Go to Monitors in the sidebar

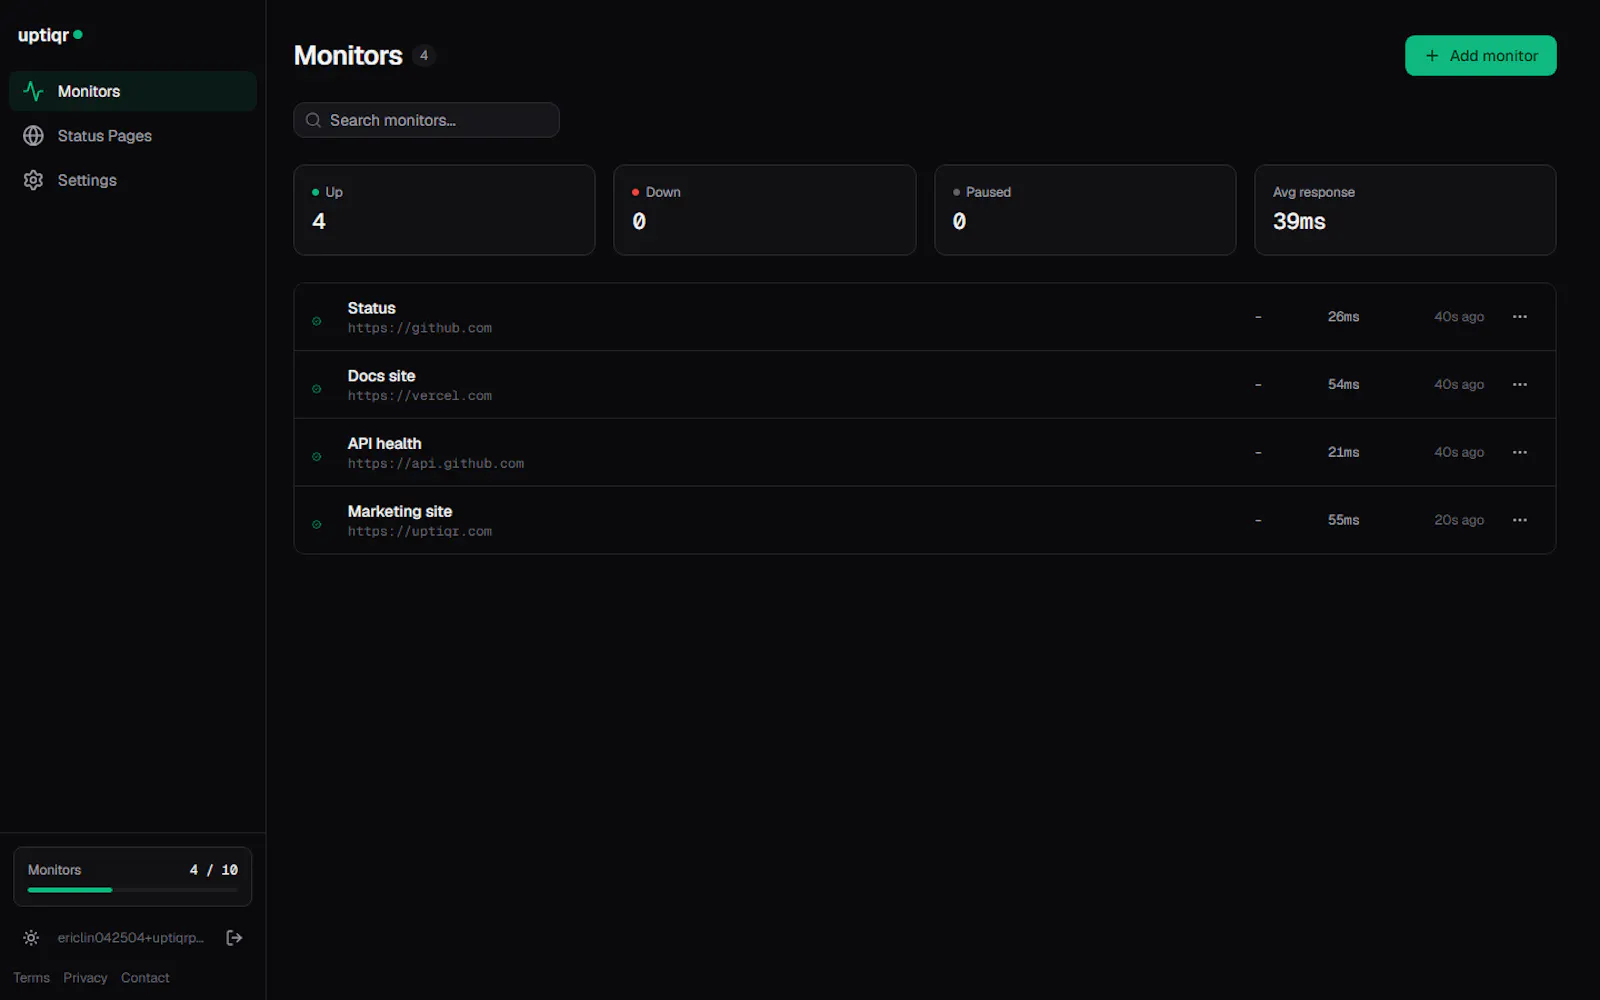coord(133,91)
